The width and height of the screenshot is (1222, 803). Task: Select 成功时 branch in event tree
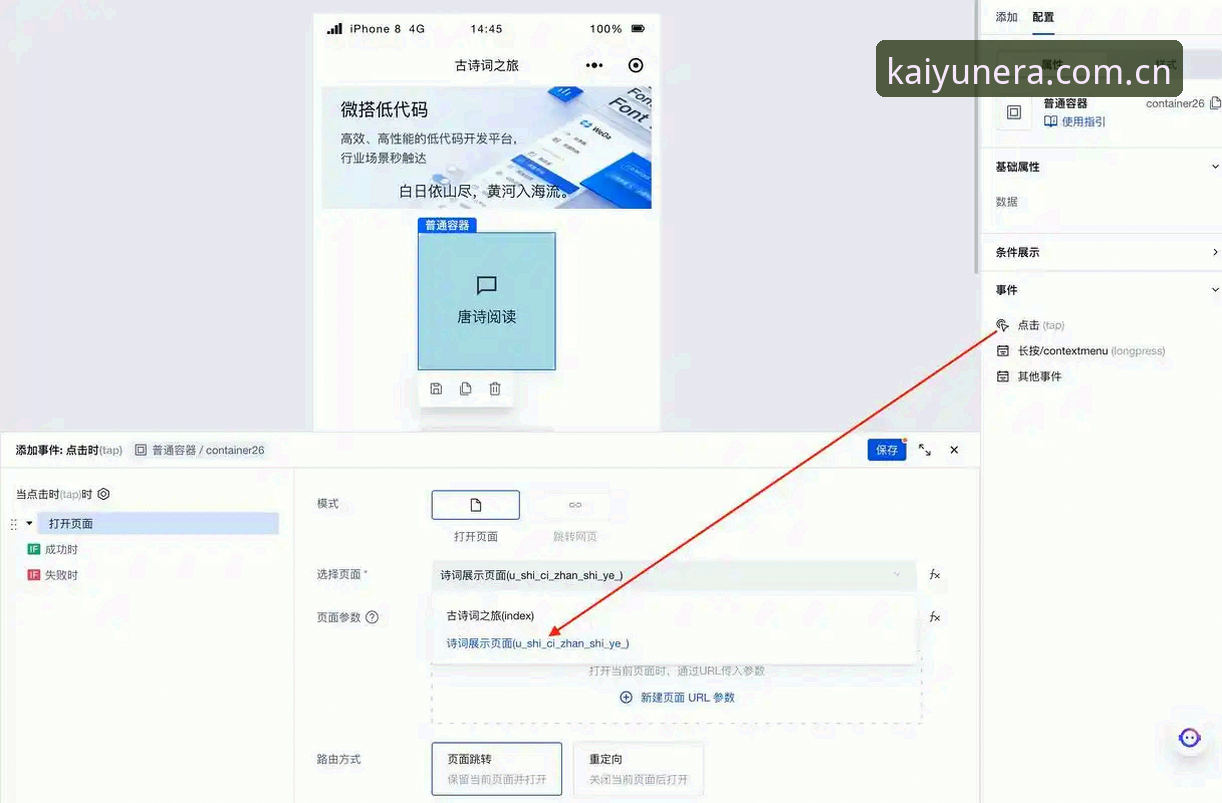tap(61, 549)
